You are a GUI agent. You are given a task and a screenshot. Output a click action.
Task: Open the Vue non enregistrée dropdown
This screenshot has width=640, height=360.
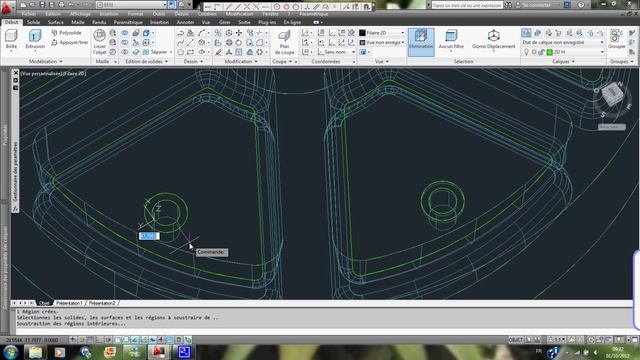tap(382, 42)
